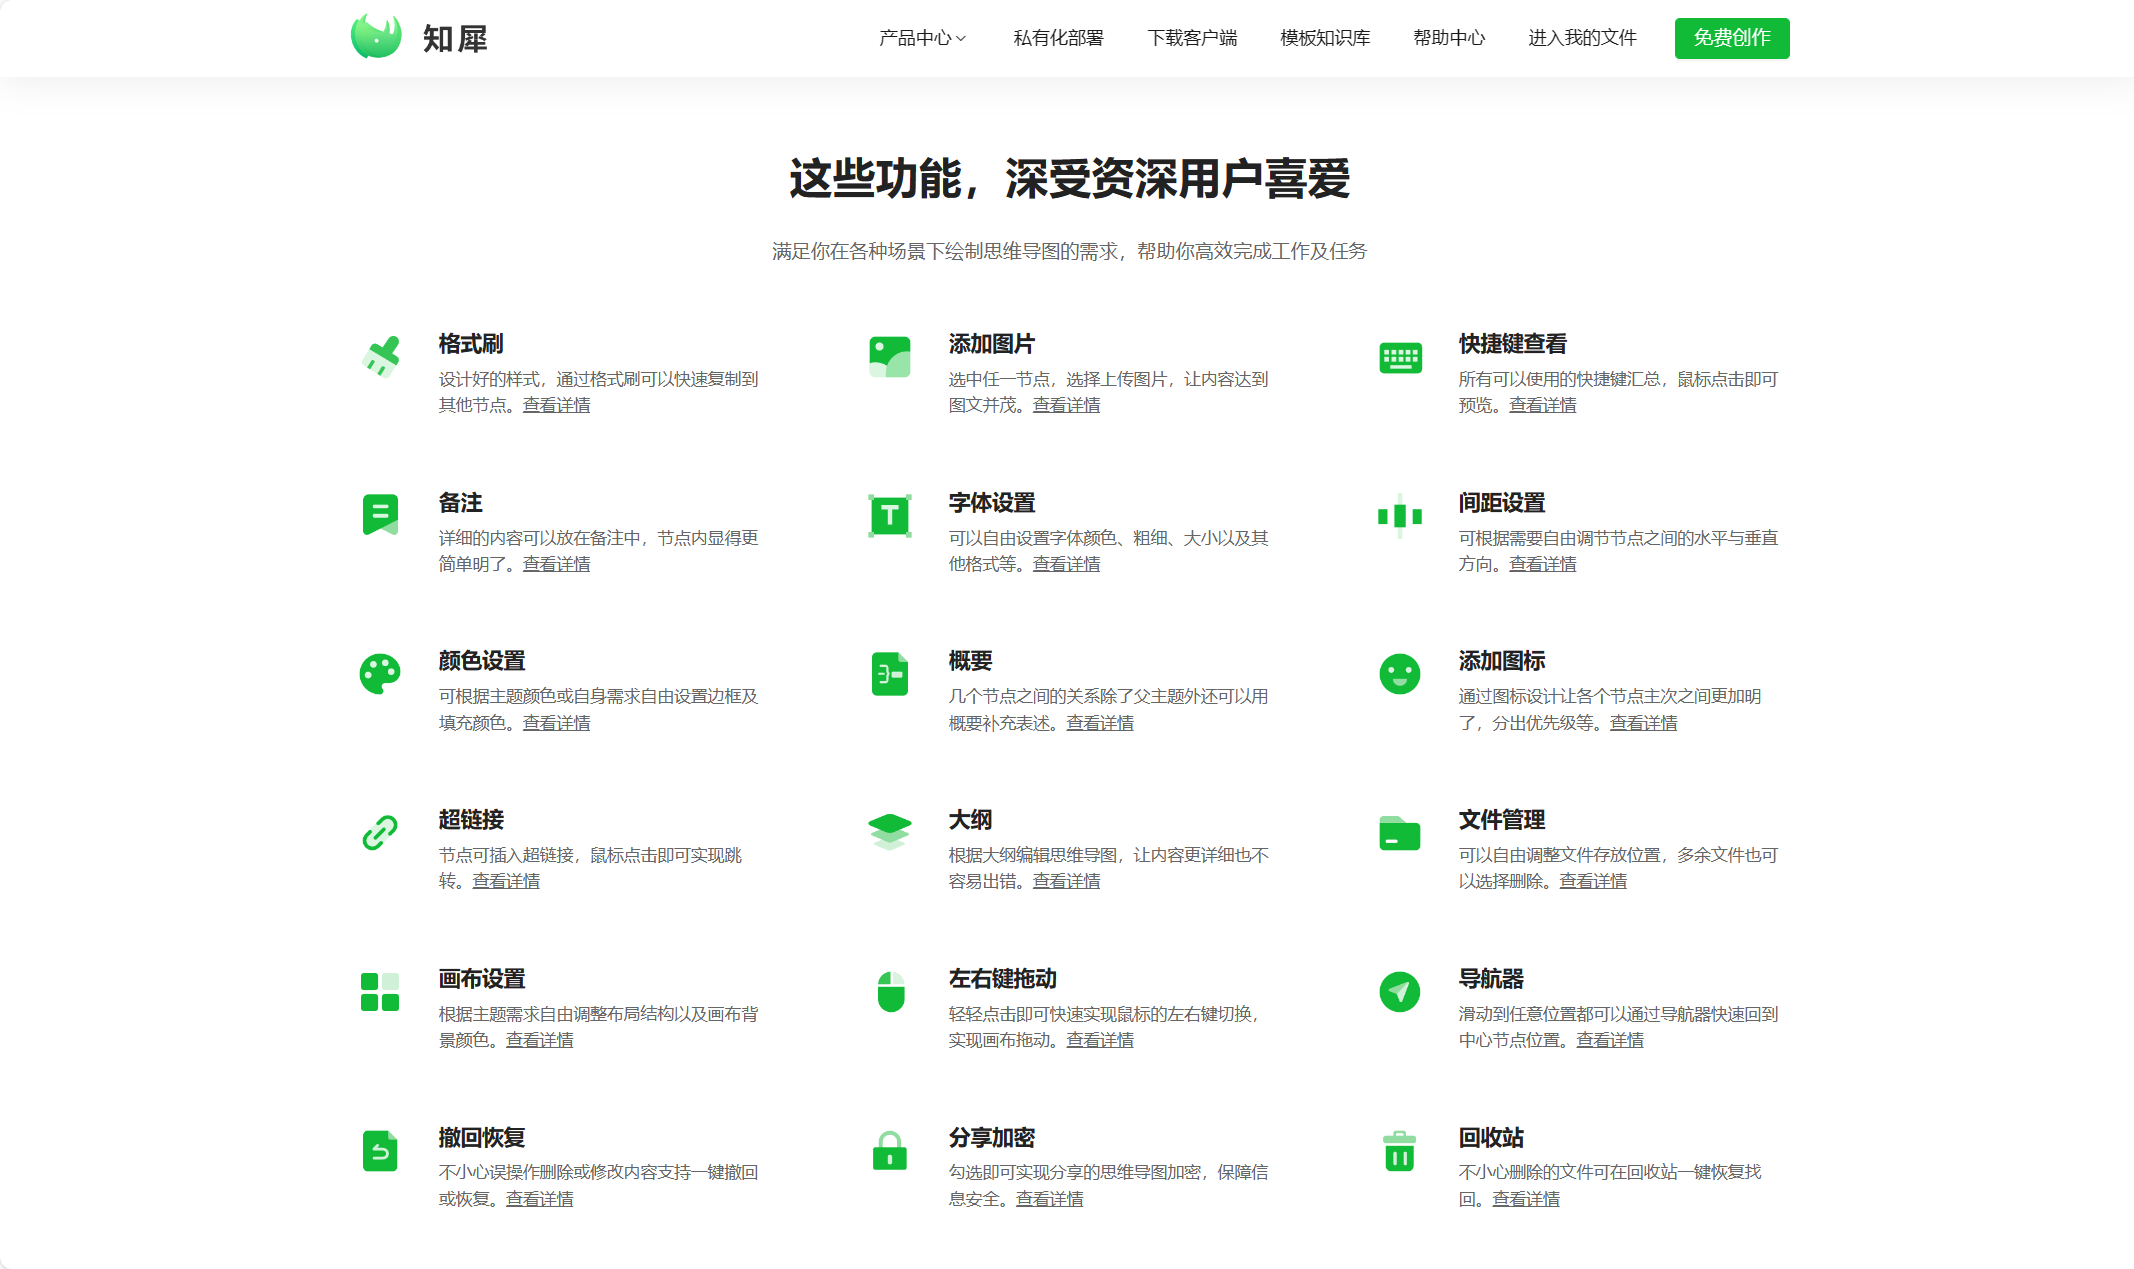The height and width of the screenshot is (1269, 2134).
Task: Open 查看详情 link under 格式刷
Action: tap(556, 405)
